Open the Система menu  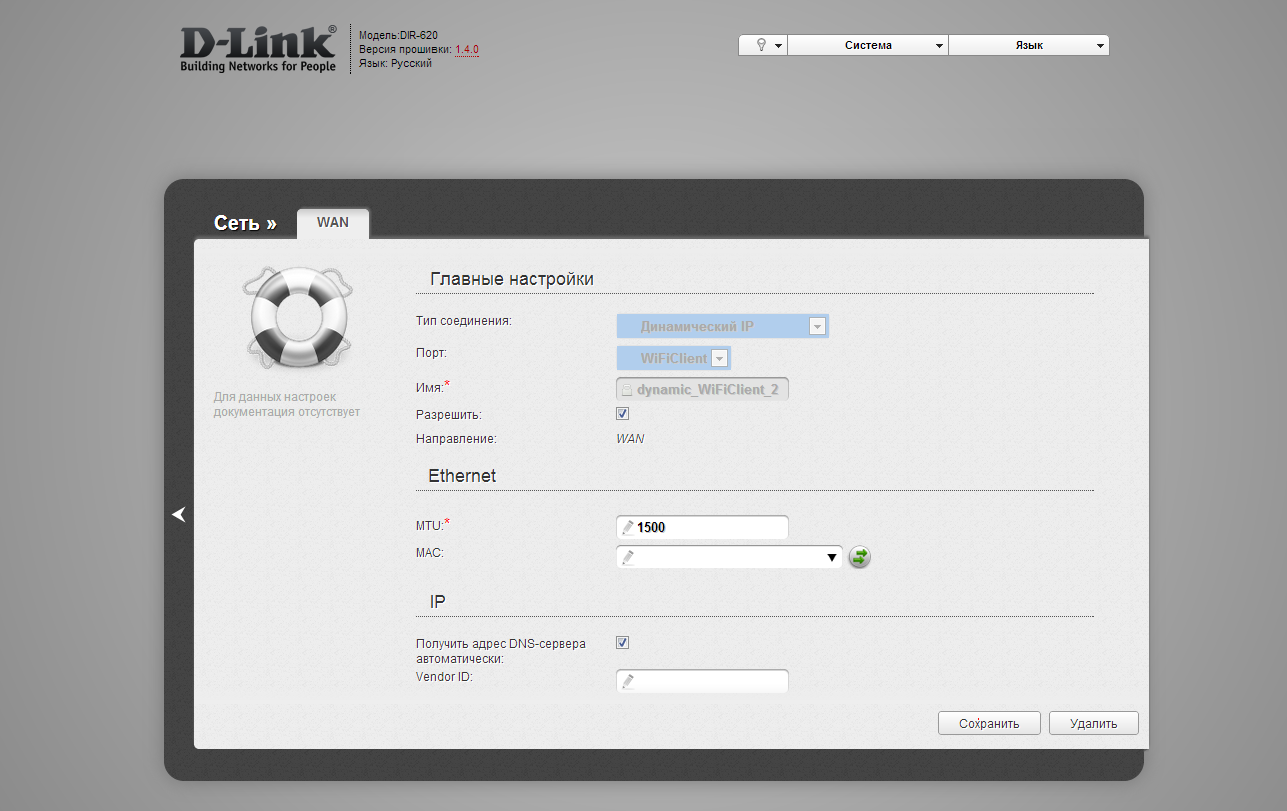867,45
